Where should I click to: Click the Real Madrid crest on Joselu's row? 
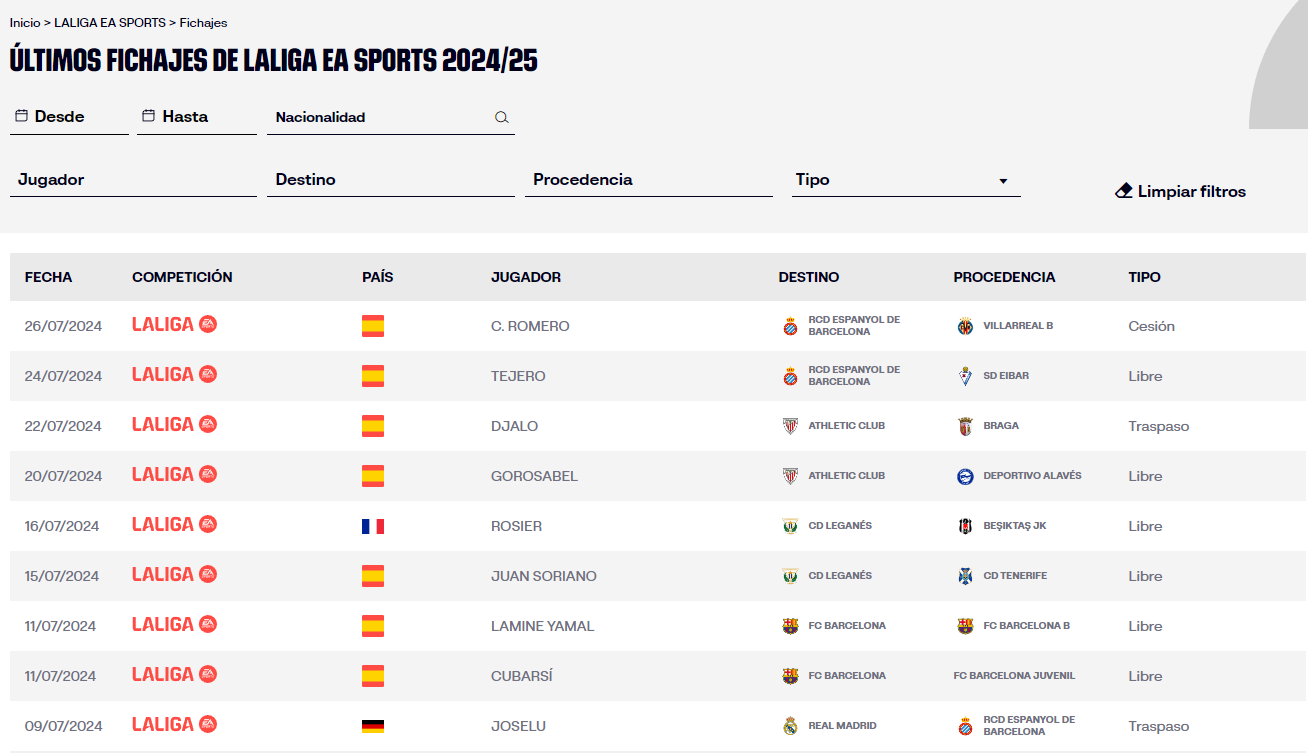(789, 724)
